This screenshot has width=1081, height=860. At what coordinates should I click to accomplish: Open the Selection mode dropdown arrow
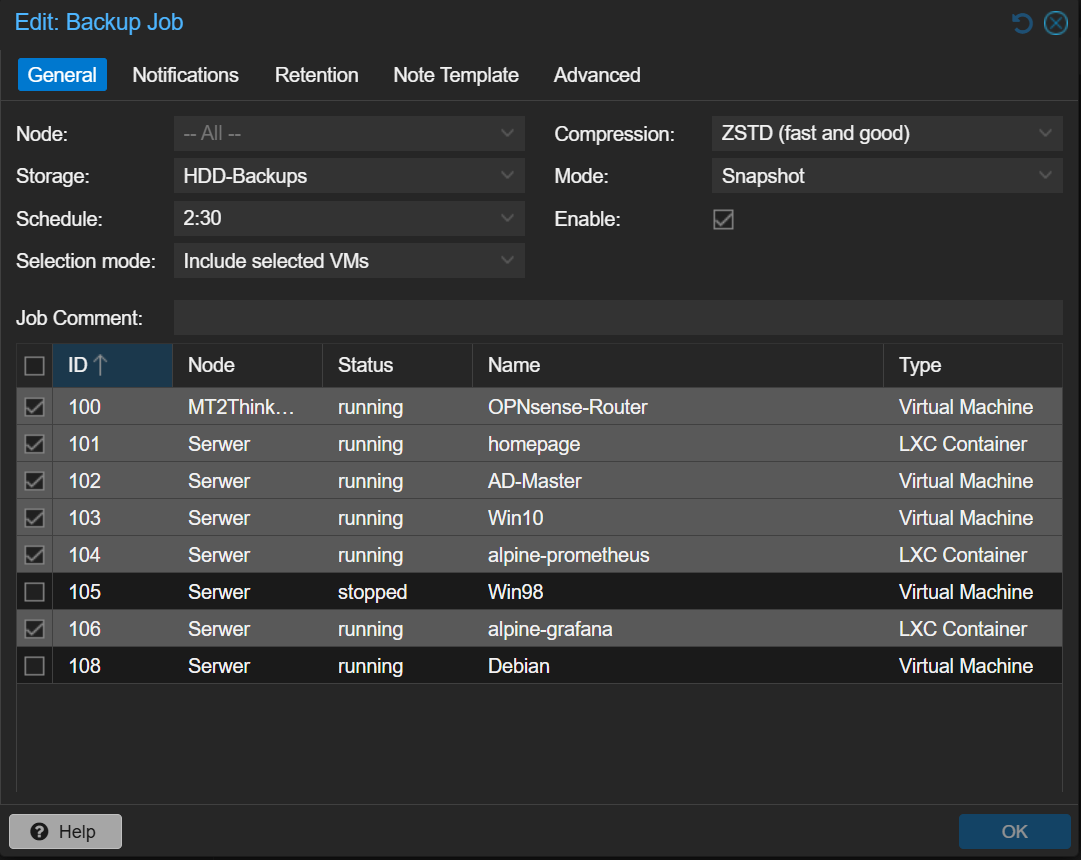pyautogui.click(x=507, y=261)
